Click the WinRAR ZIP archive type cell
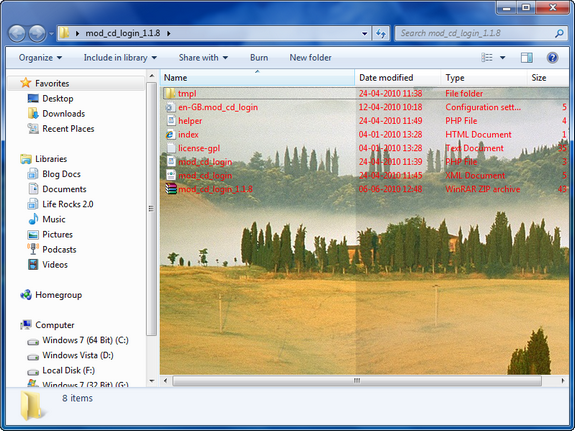Screen dimensions: 575x431 tap(483, 189)
